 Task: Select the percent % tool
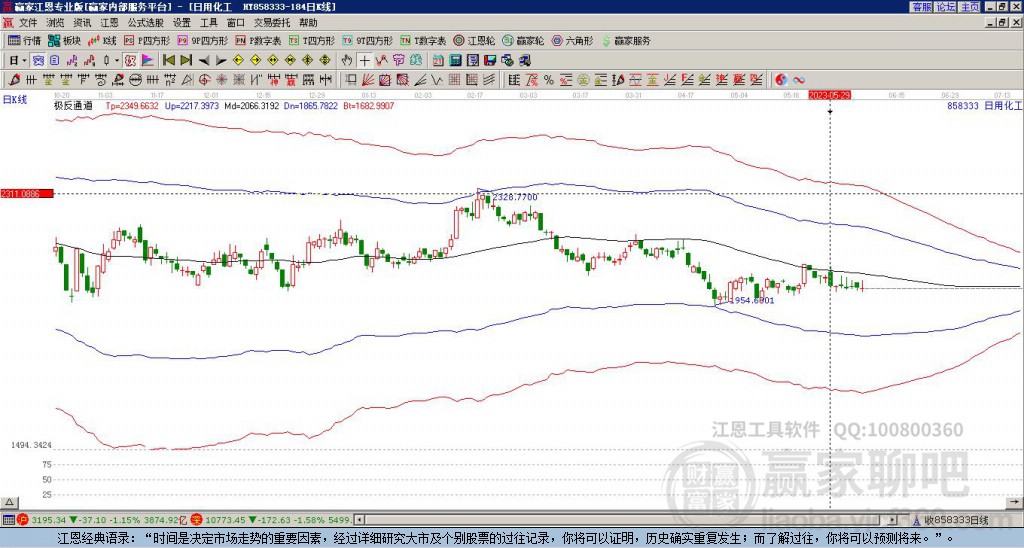coord(549,80)
